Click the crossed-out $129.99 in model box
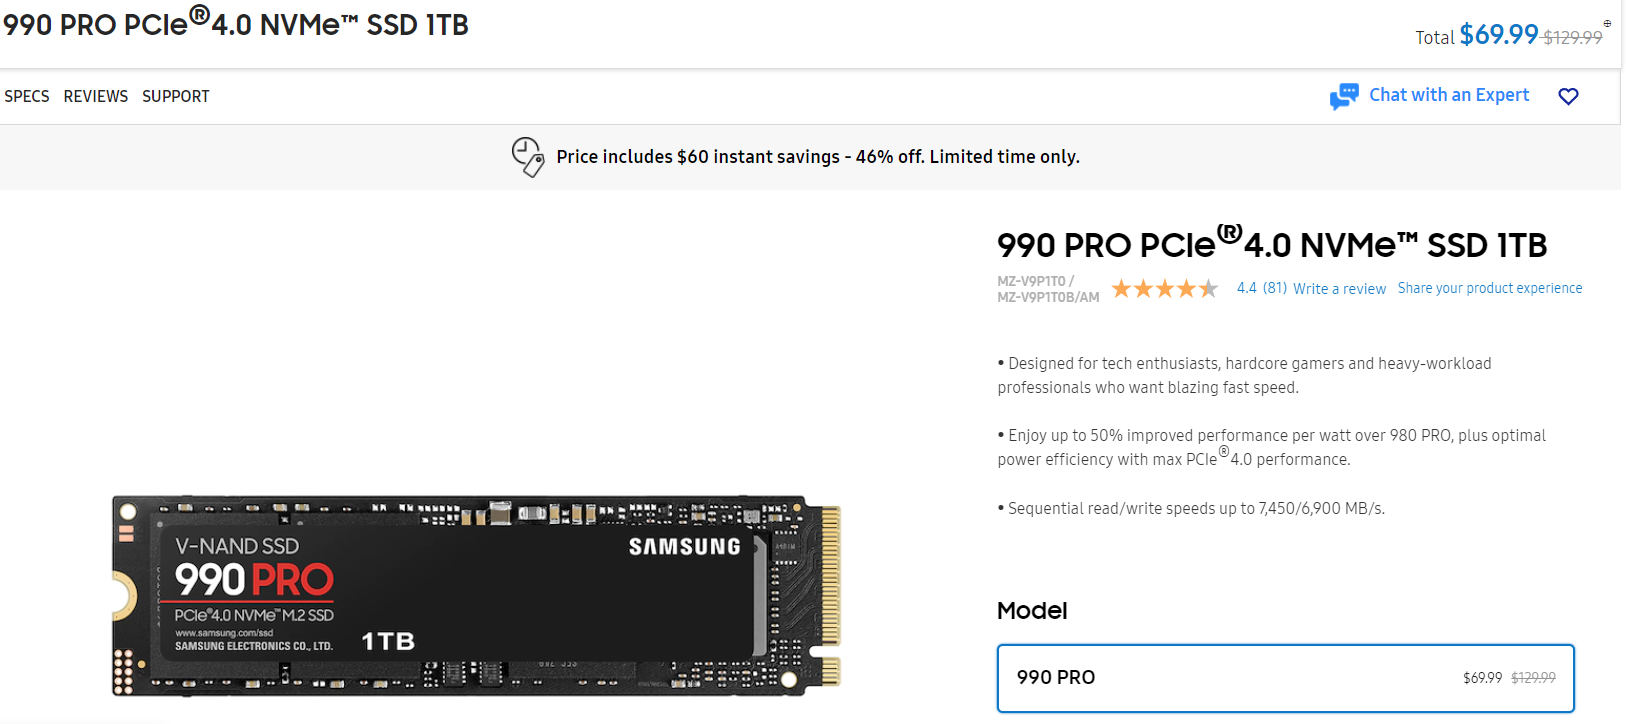This screenshot has width=1628, height=724. click(1533, 678)
